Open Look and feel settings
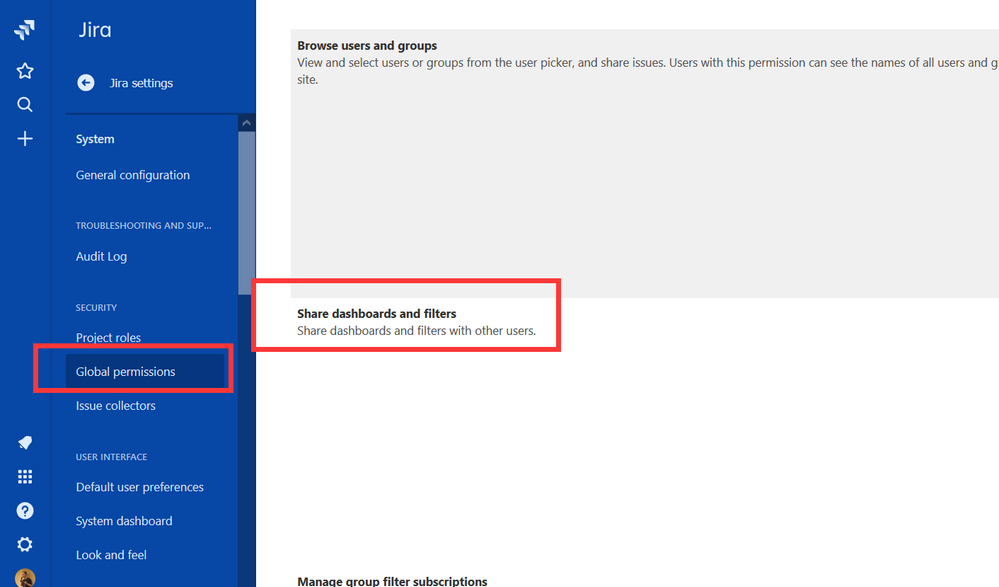This screenshot has width=999, height=587. pyautogui.click(x=111, y=554)
